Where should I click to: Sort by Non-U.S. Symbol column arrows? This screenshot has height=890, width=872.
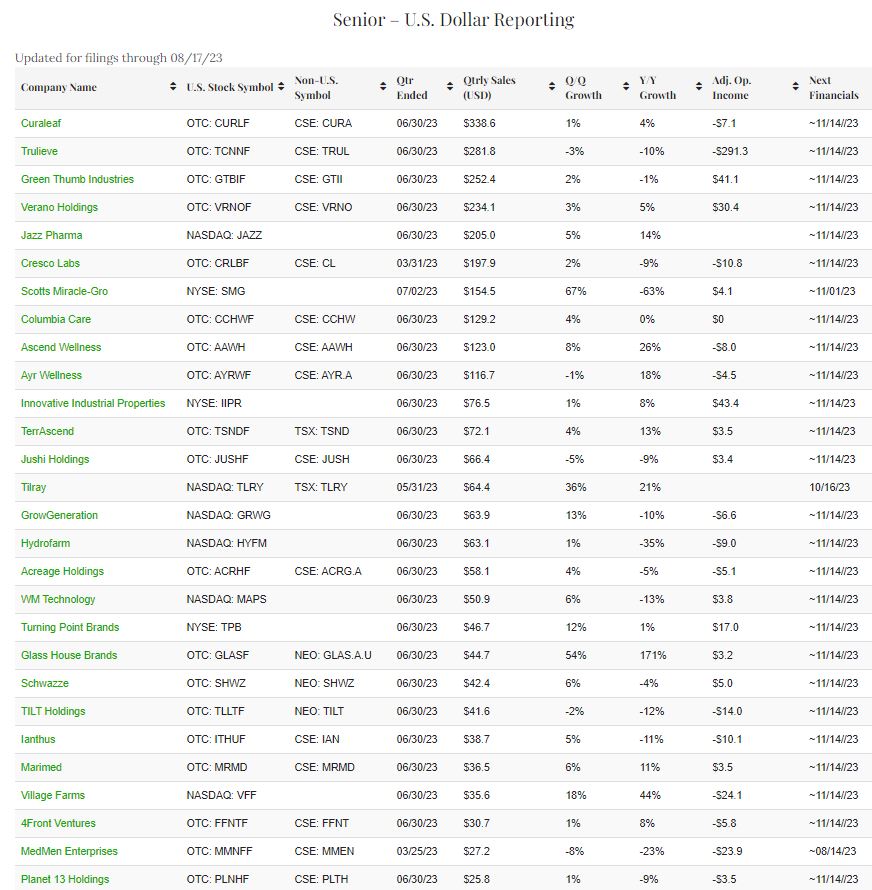click(383, 88)
